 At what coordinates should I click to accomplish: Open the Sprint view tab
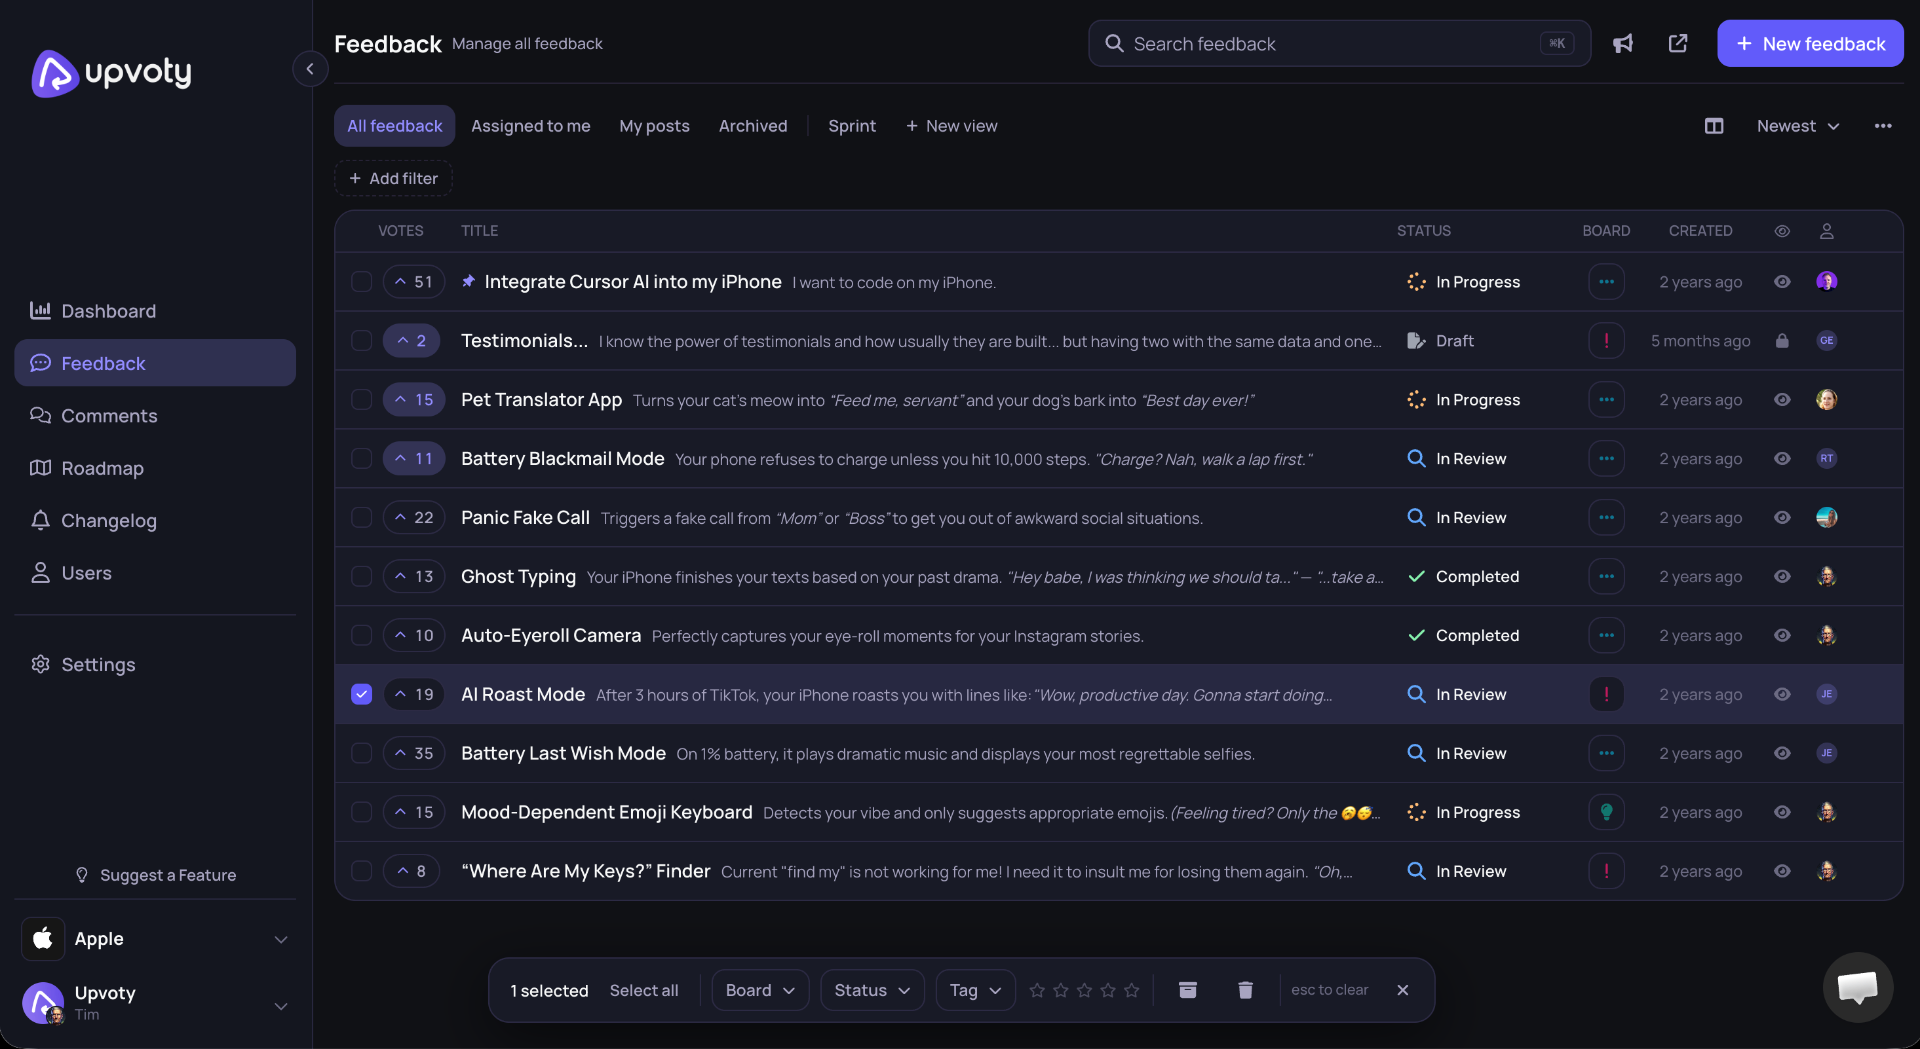tap(852, 126)
